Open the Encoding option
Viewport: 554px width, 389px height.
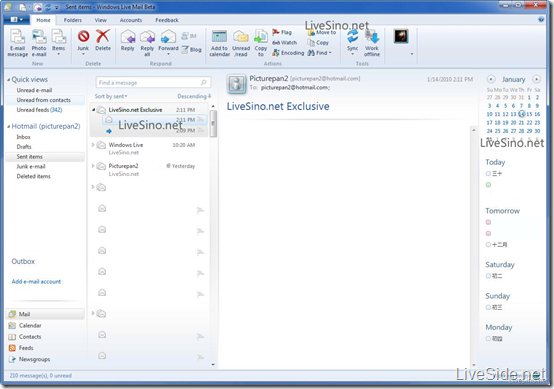[288, 53]
